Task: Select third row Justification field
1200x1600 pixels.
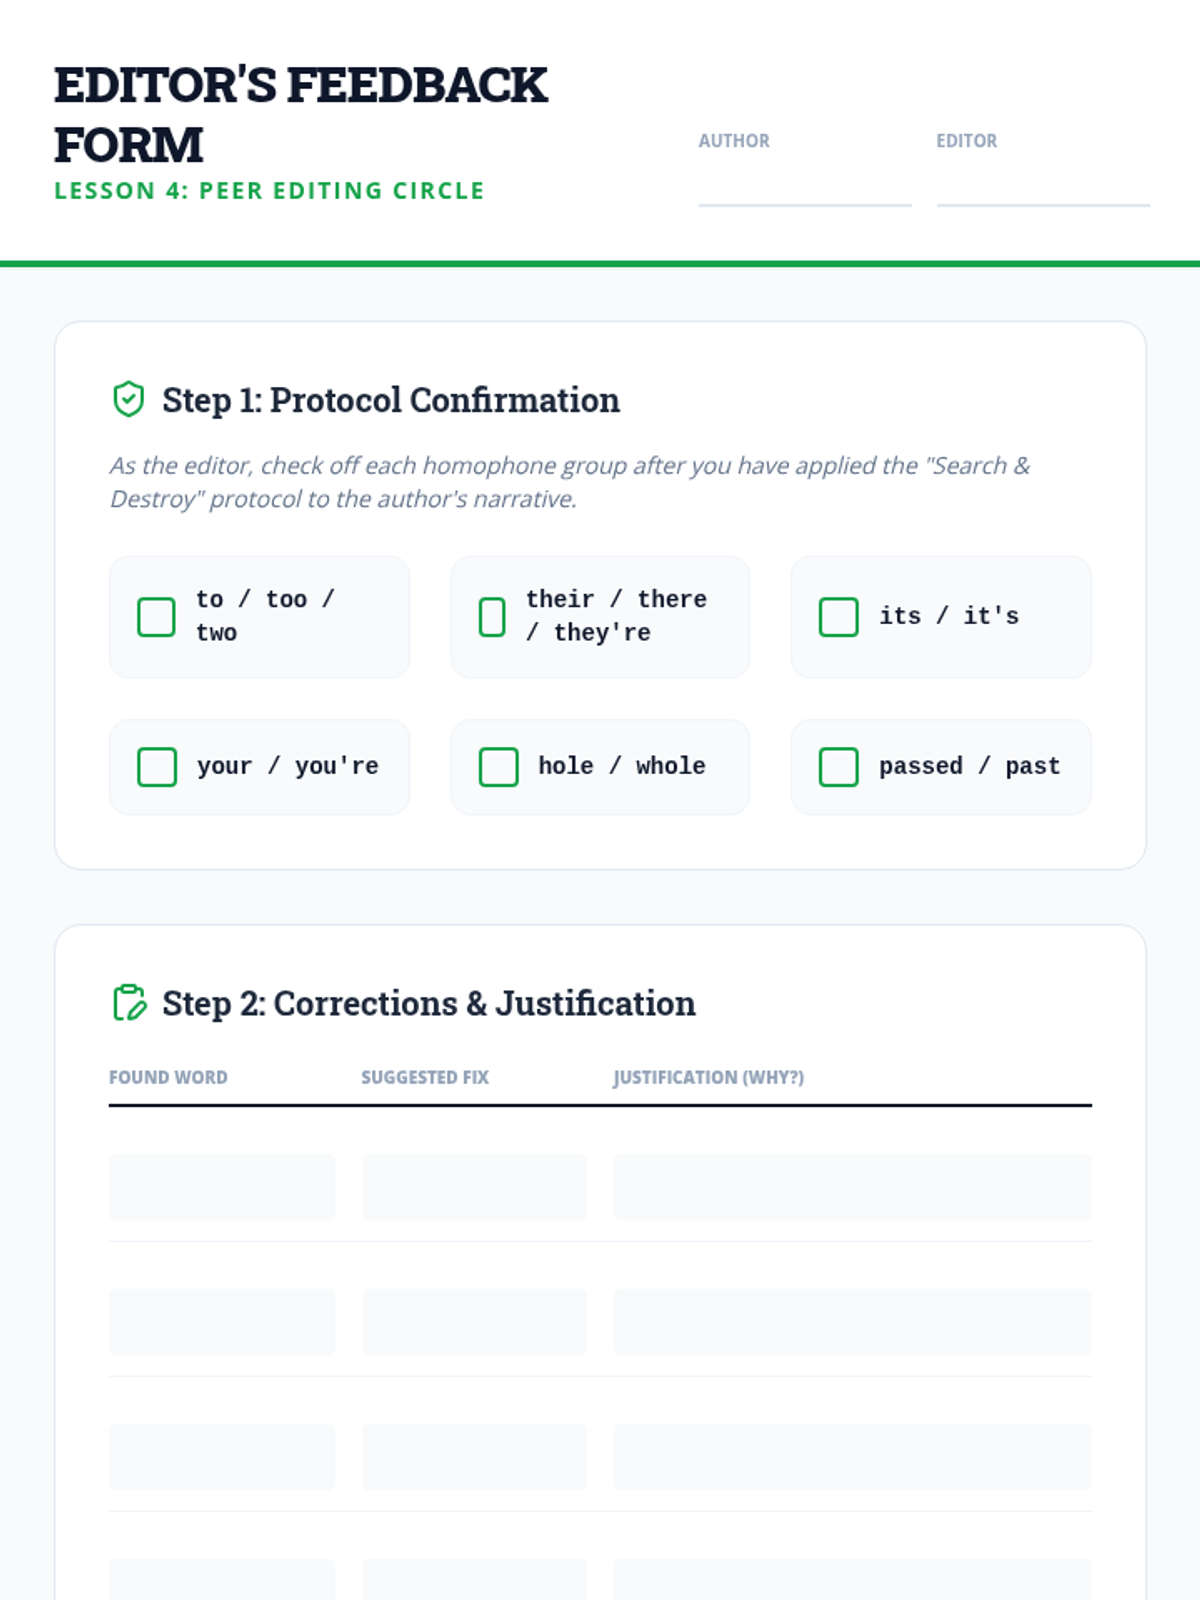Action: [852, 1457]
